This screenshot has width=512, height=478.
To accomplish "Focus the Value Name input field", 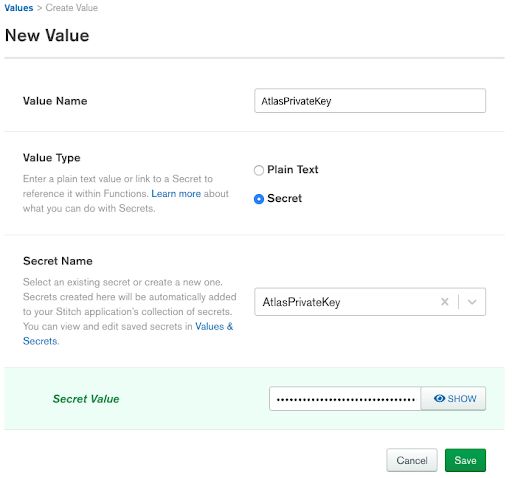I will (370, 101).
